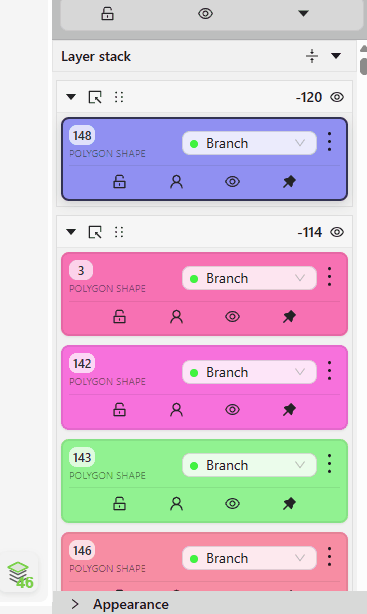Click the top toolbar lock icon
The height and width of the screenshot is (614, 367).
click(107, 14)
